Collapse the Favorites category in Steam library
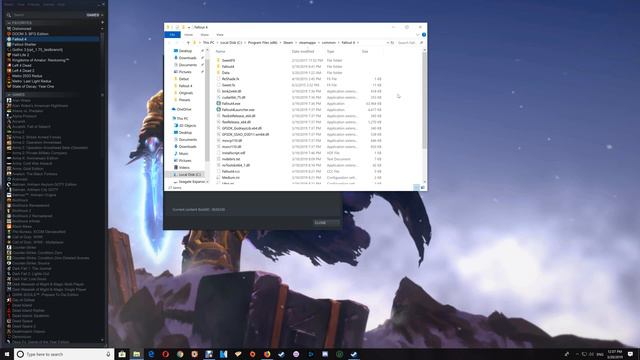 pyautogui.click(x=9, y=23)
